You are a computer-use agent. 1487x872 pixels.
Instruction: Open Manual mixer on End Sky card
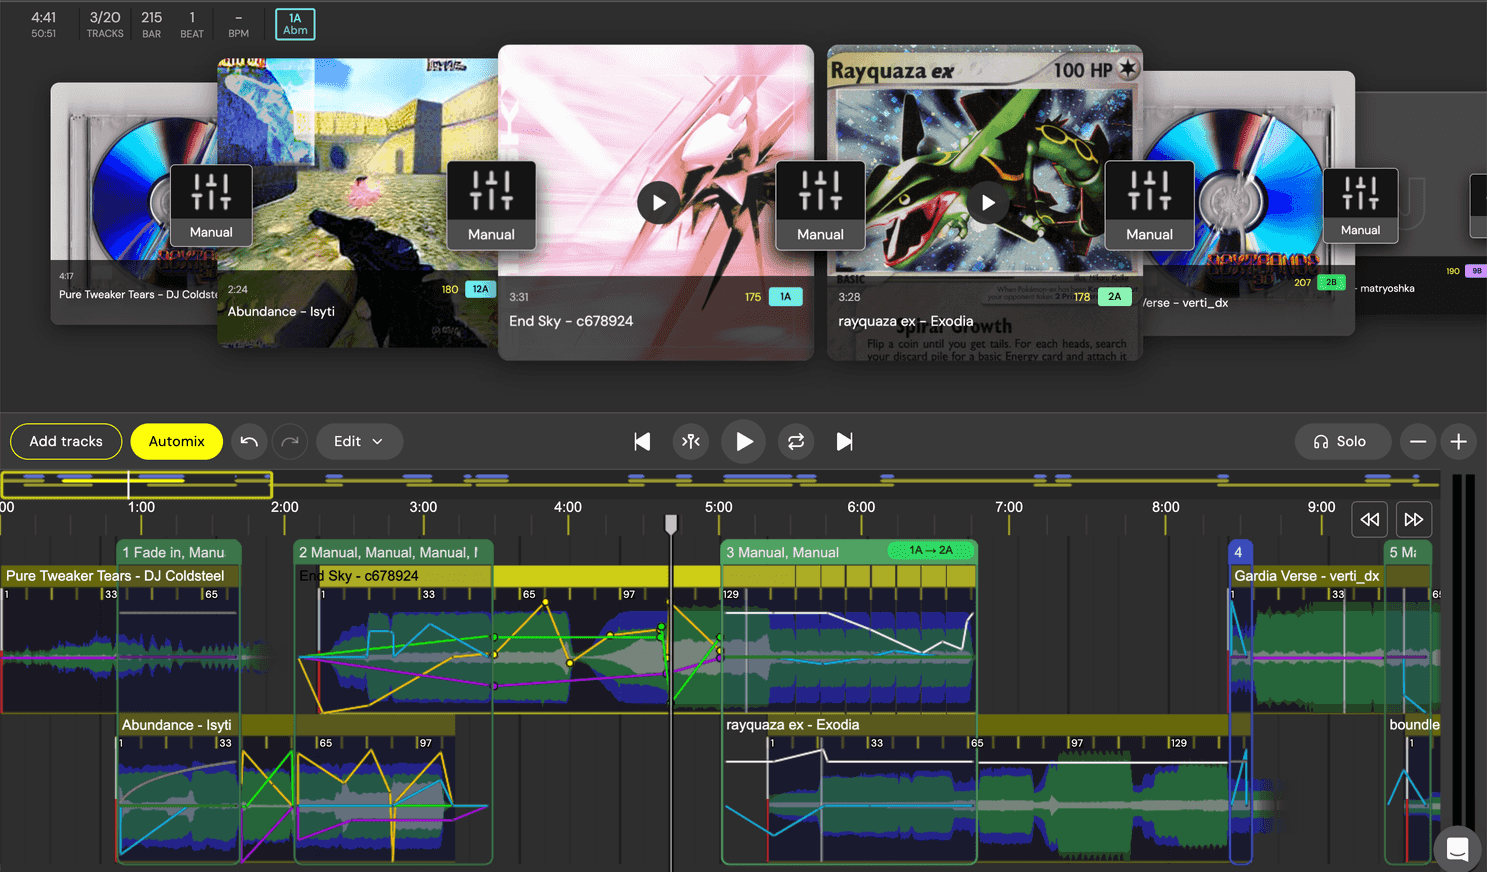coord(820,205)
